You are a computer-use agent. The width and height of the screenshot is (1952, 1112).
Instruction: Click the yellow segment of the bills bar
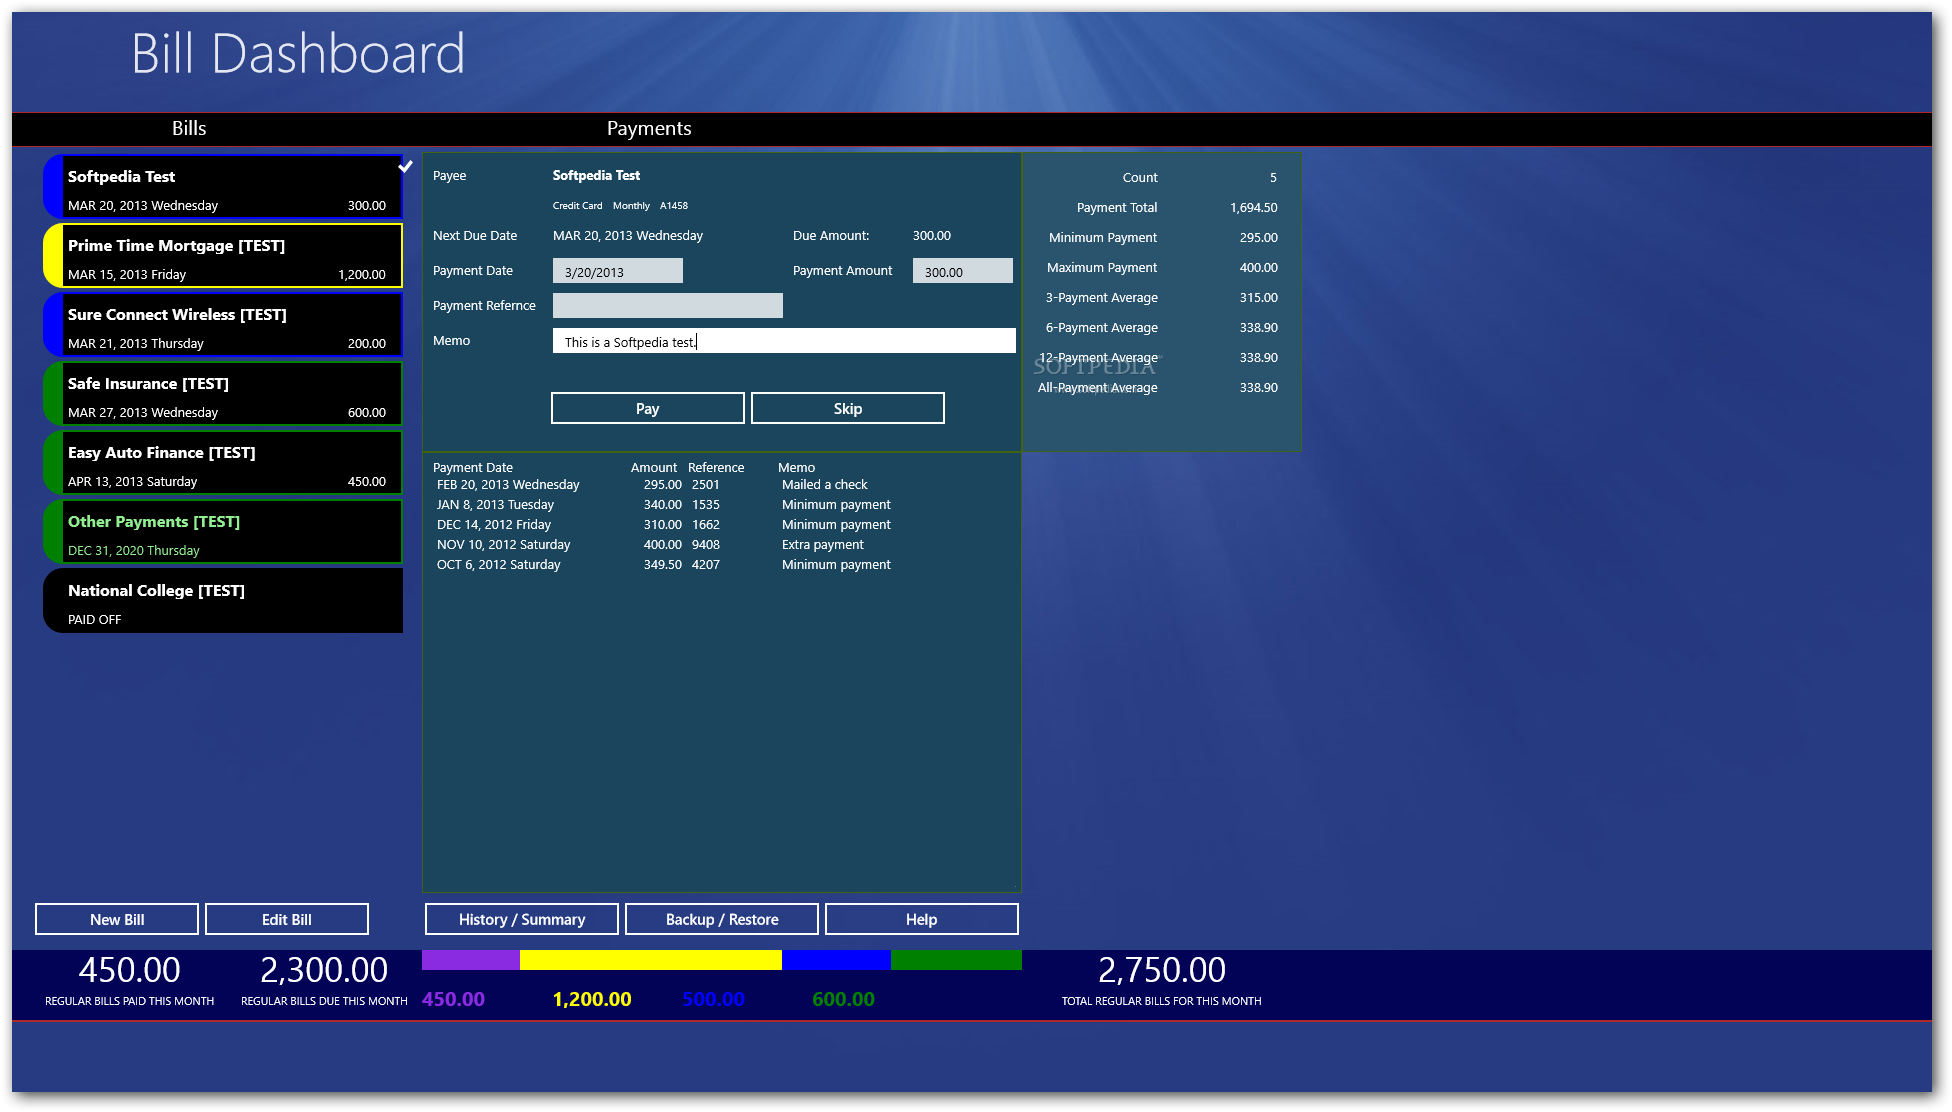[x=651, y=960]
